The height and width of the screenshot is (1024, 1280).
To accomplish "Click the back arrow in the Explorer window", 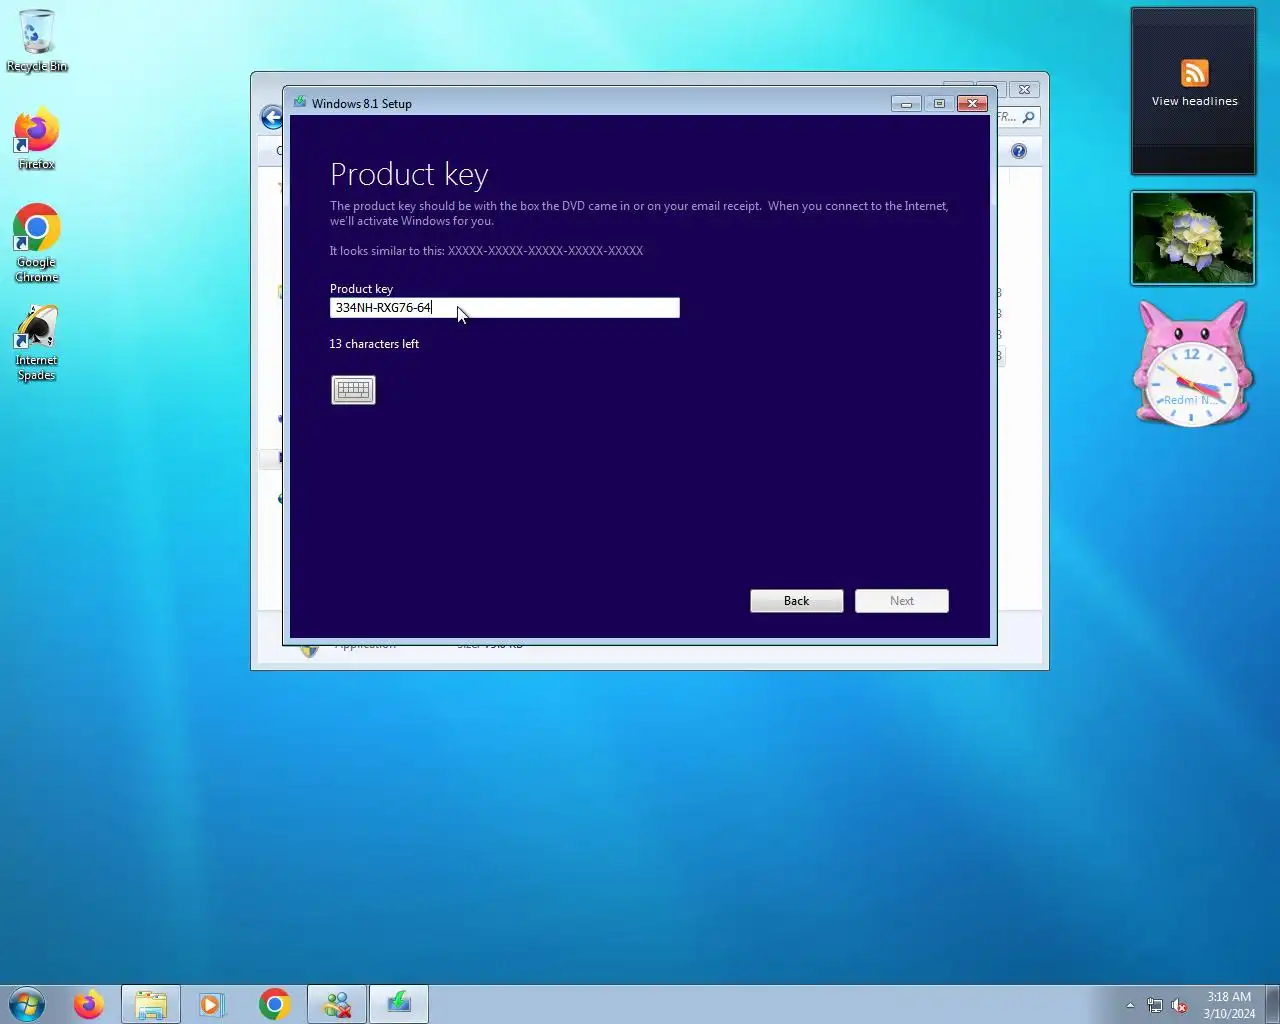I will point(271,117).
